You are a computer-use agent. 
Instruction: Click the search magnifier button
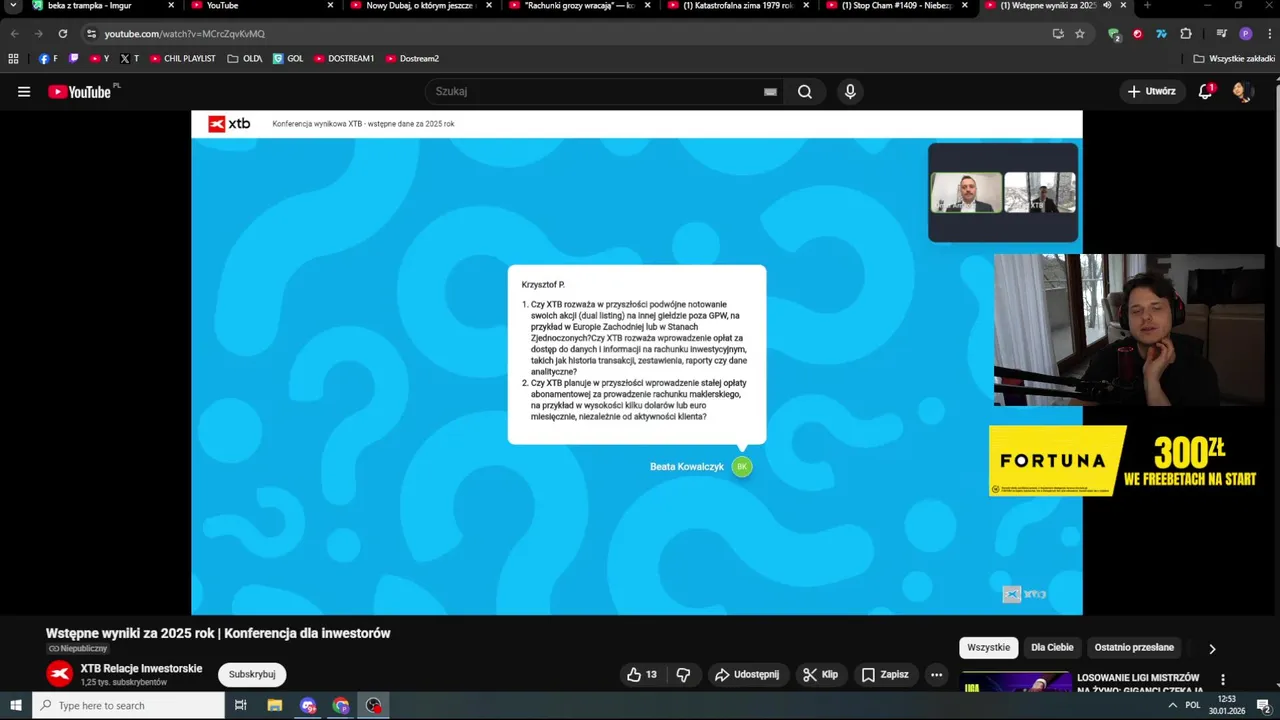coord(805,92)
